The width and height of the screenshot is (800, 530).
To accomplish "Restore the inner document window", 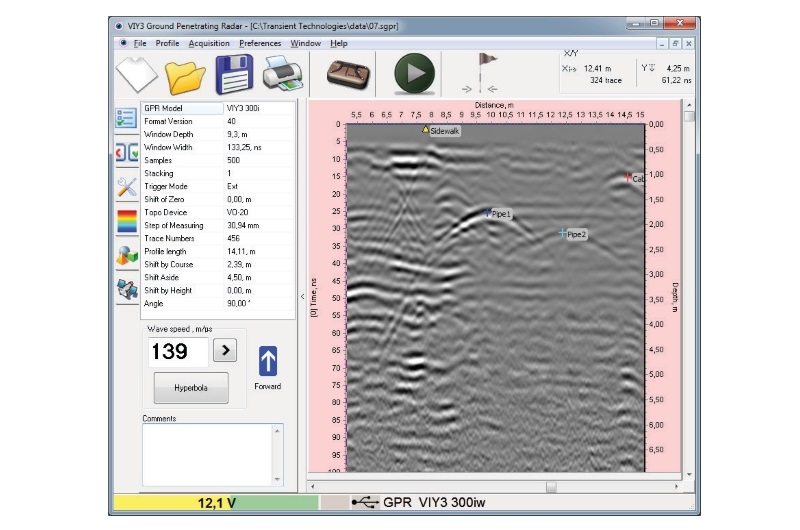I will tap(675, 44).
